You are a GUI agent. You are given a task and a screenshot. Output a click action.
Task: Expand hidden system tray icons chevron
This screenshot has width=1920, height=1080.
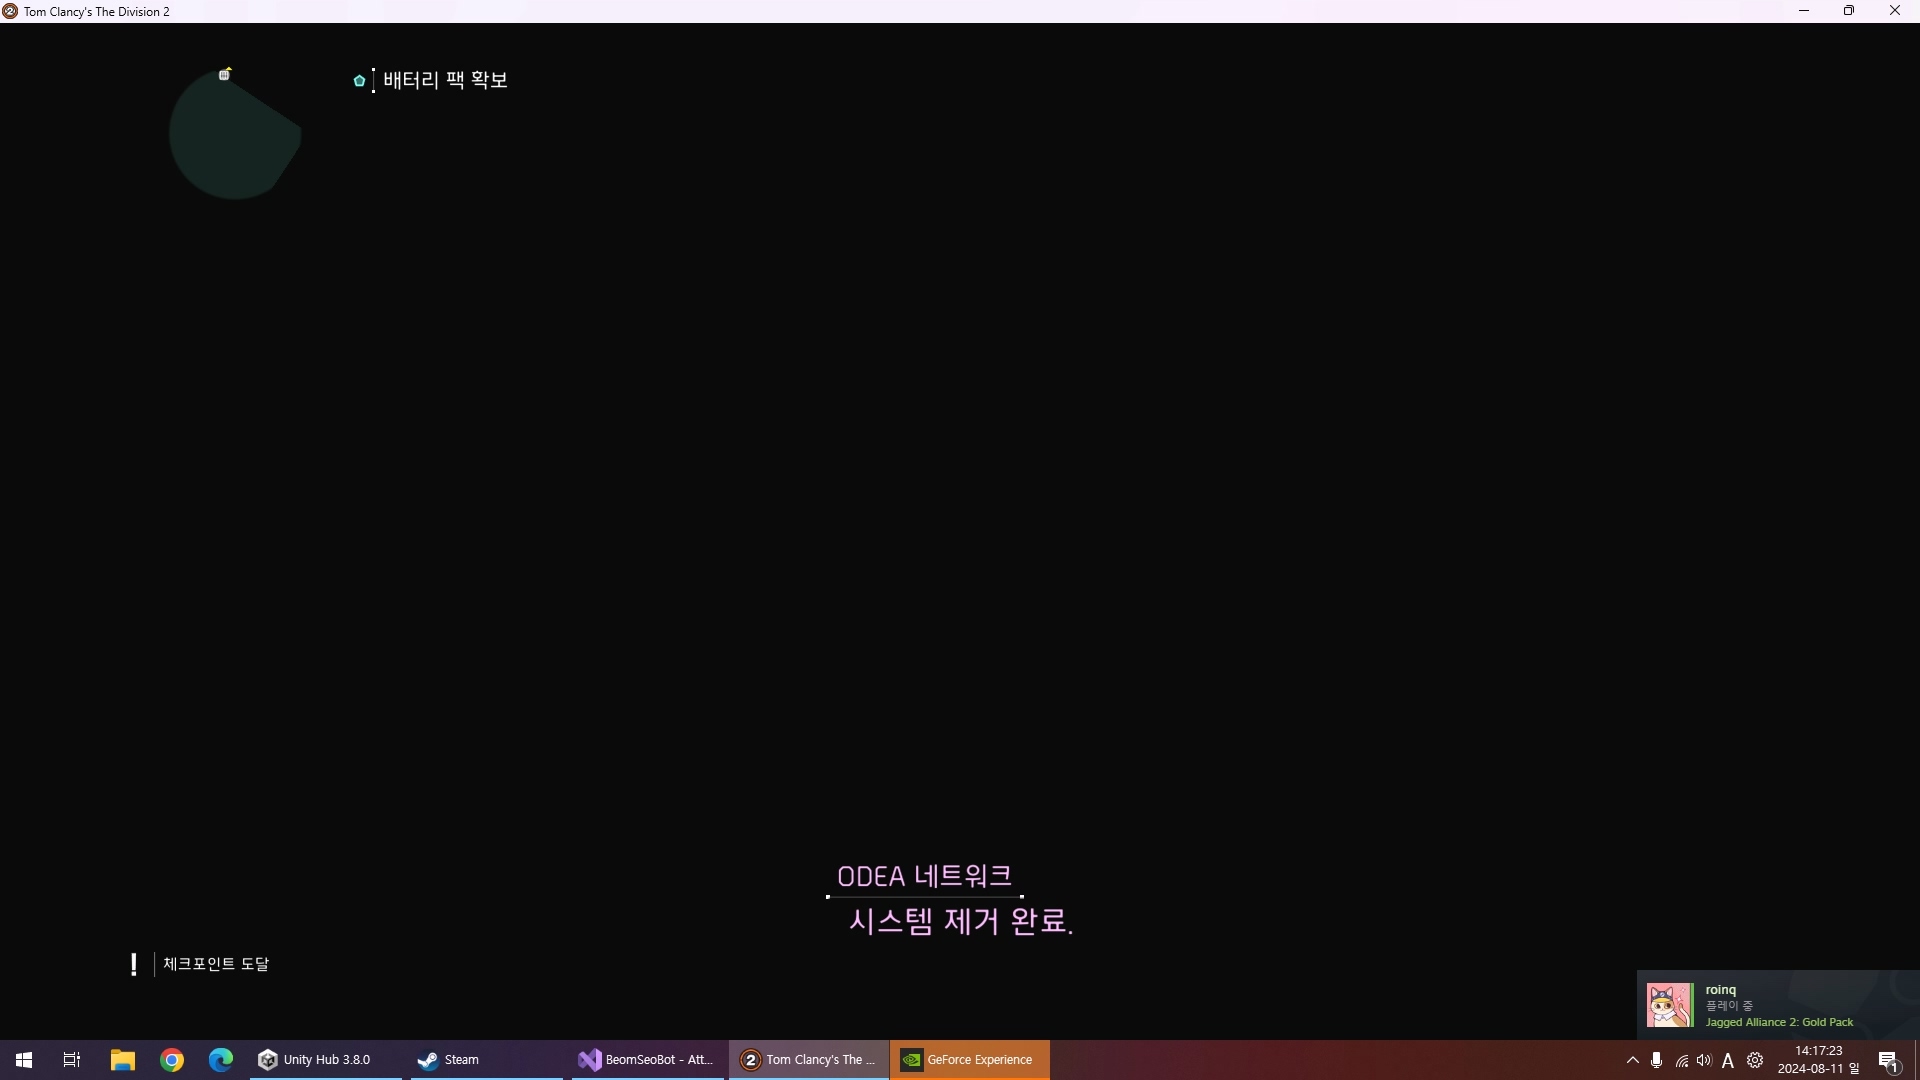(1633, 1060)
